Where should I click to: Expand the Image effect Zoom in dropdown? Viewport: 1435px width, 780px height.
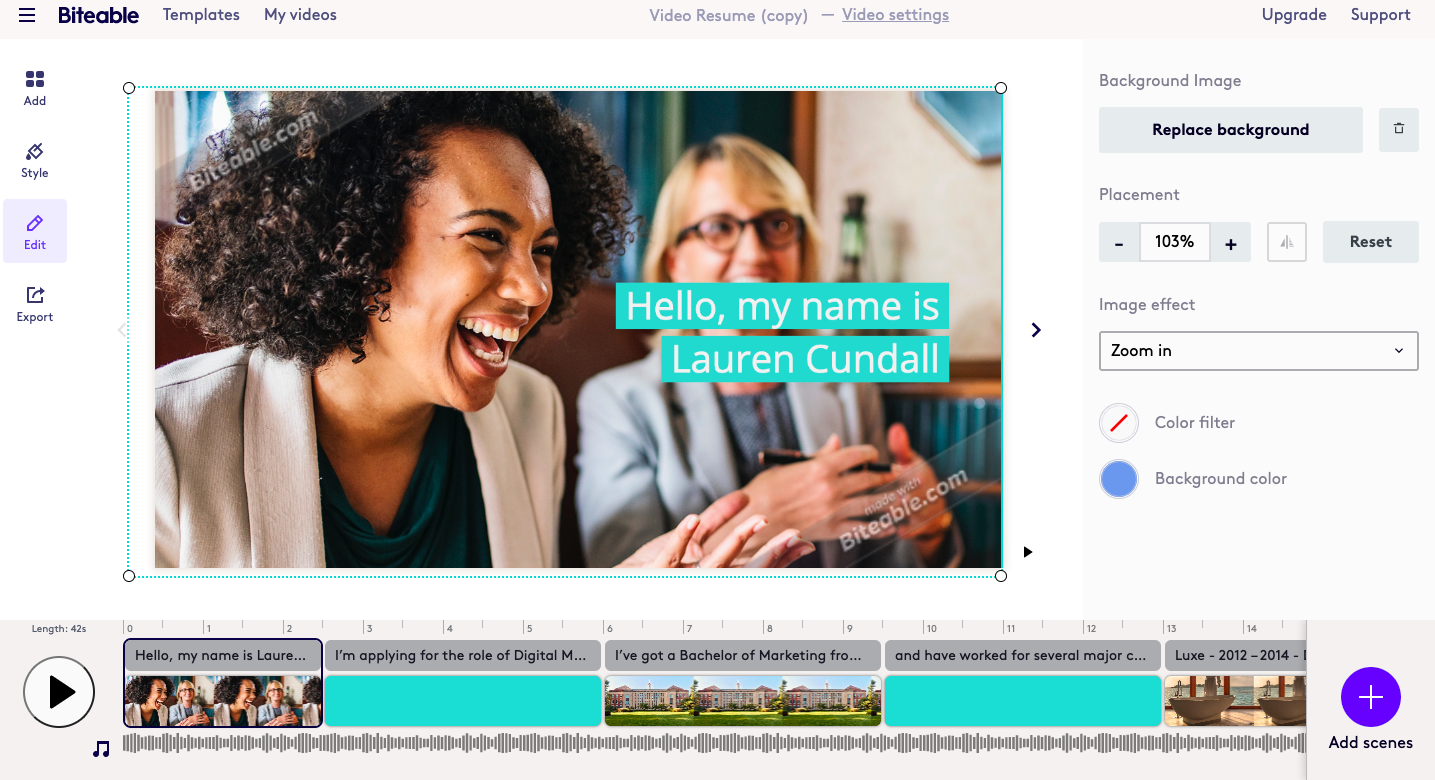(x=1258, y=351)
